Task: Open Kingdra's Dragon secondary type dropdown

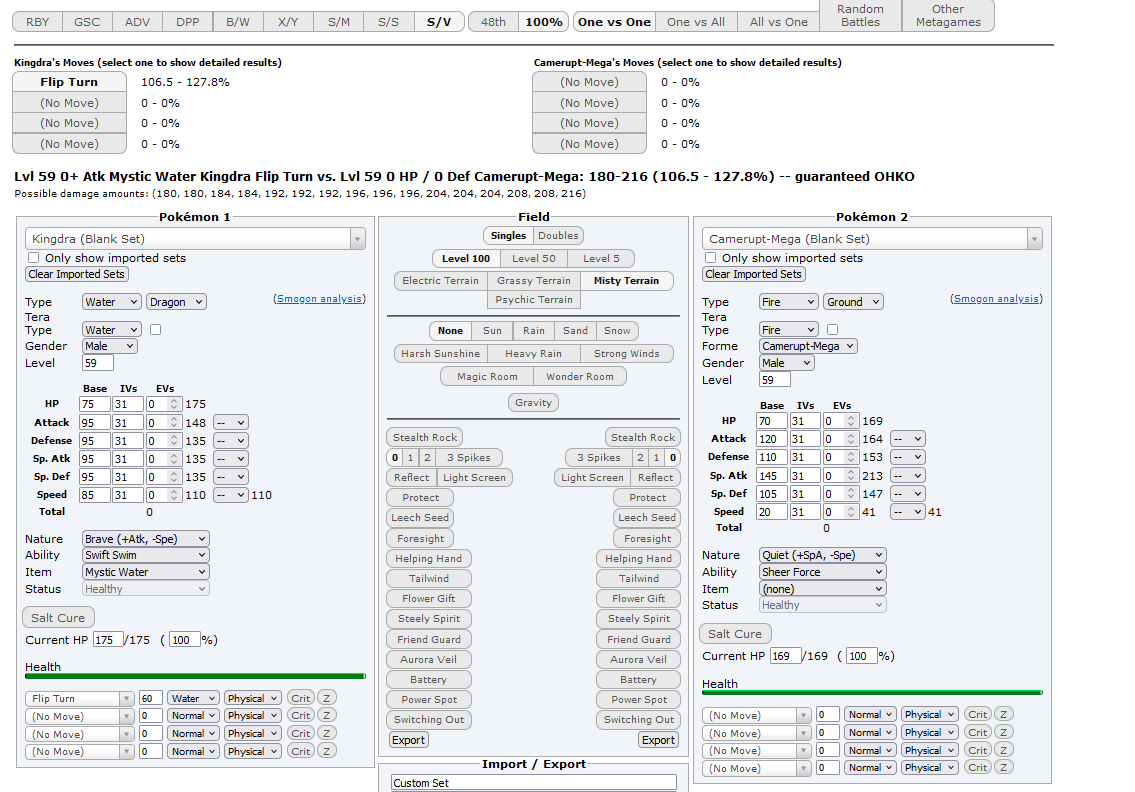Action: [177, 302]
